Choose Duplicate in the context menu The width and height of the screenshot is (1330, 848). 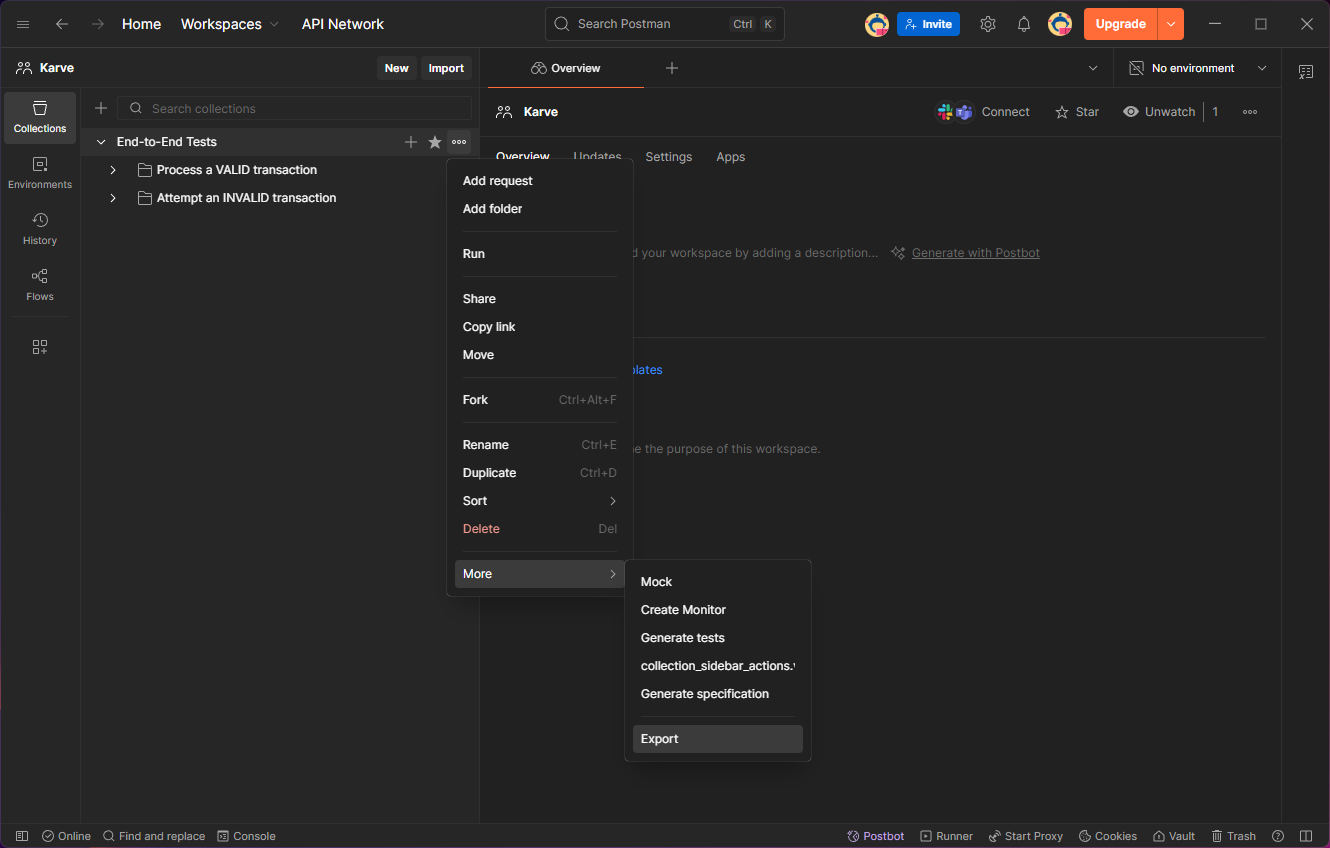coord(540,473)
